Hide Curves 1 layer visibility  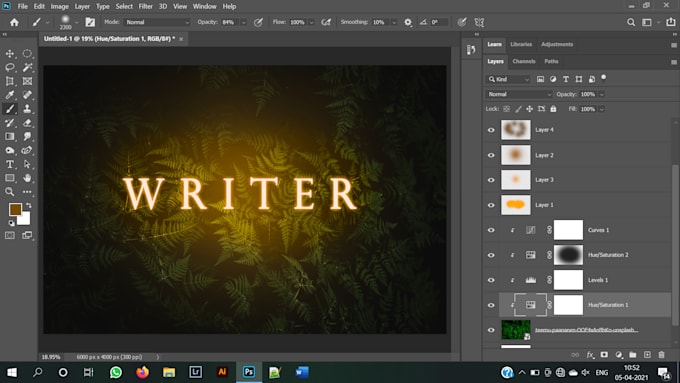491,230
